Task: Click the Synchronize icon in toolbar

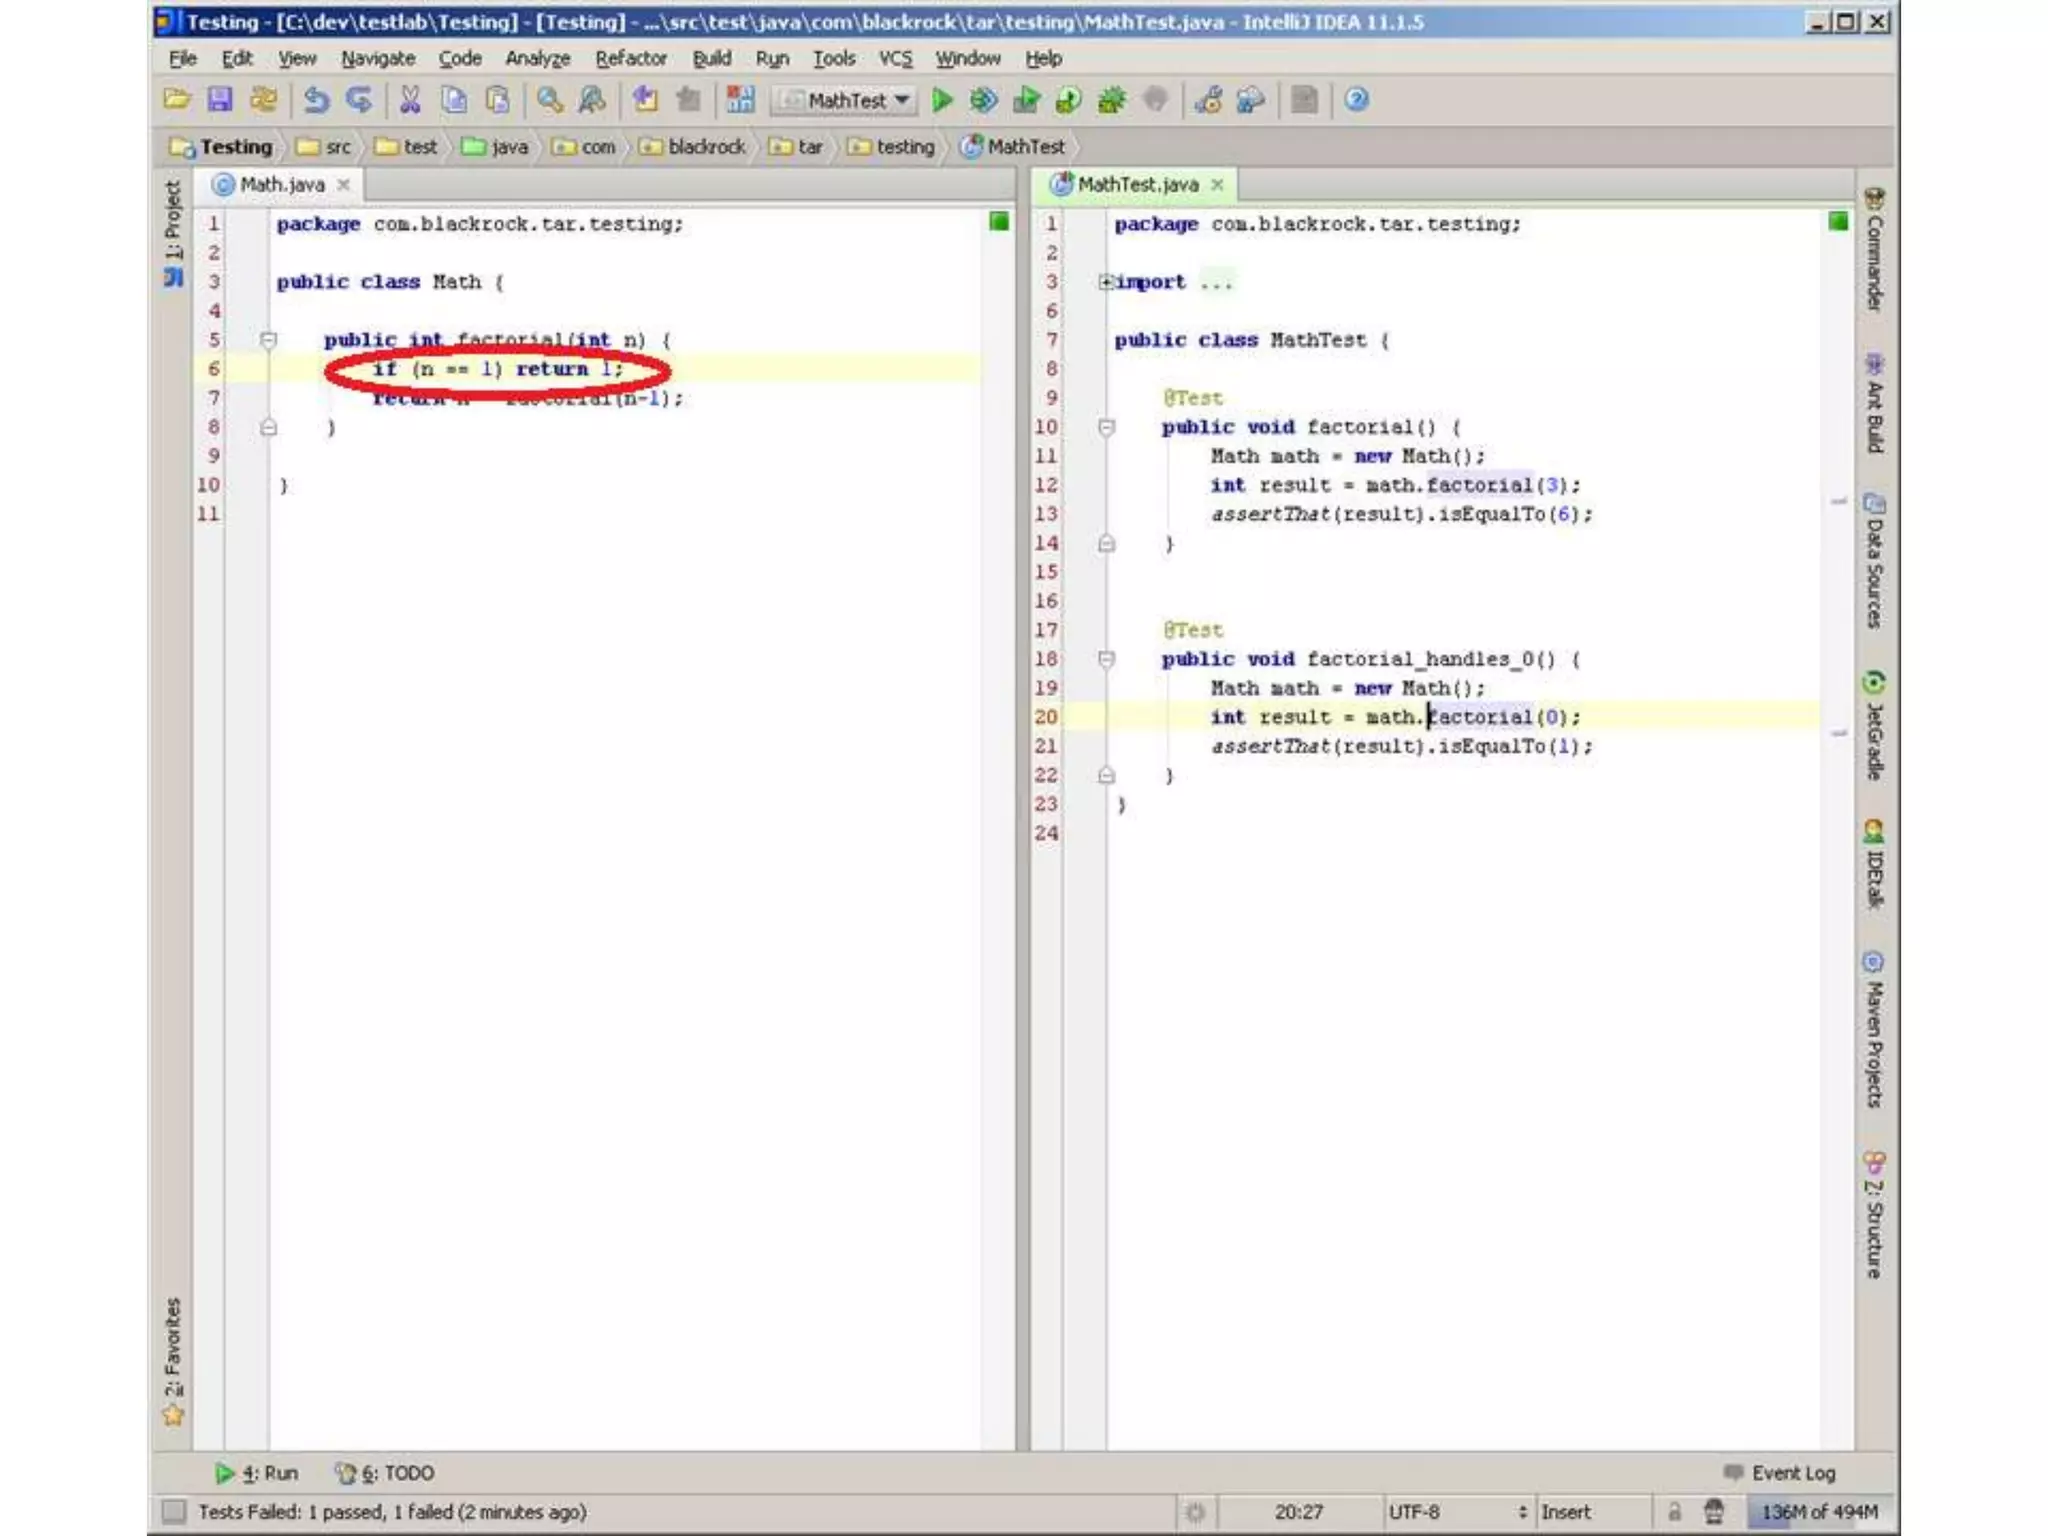Action: [264, 100]
